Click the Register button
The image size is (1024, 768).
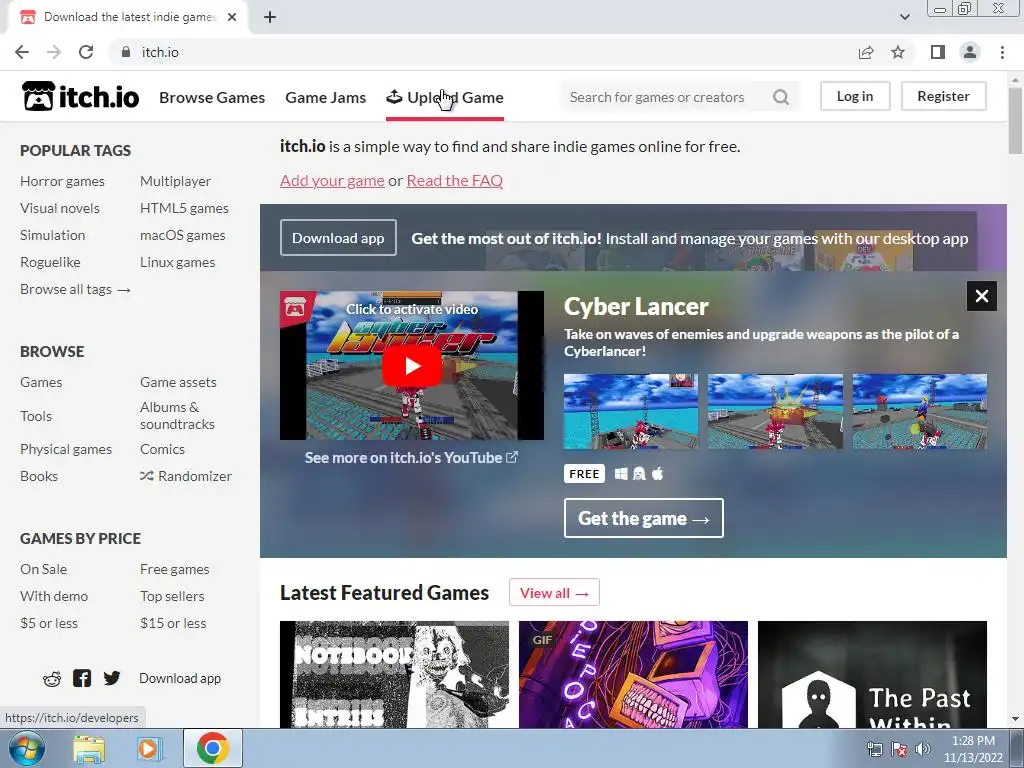click(x=943, y=96)
